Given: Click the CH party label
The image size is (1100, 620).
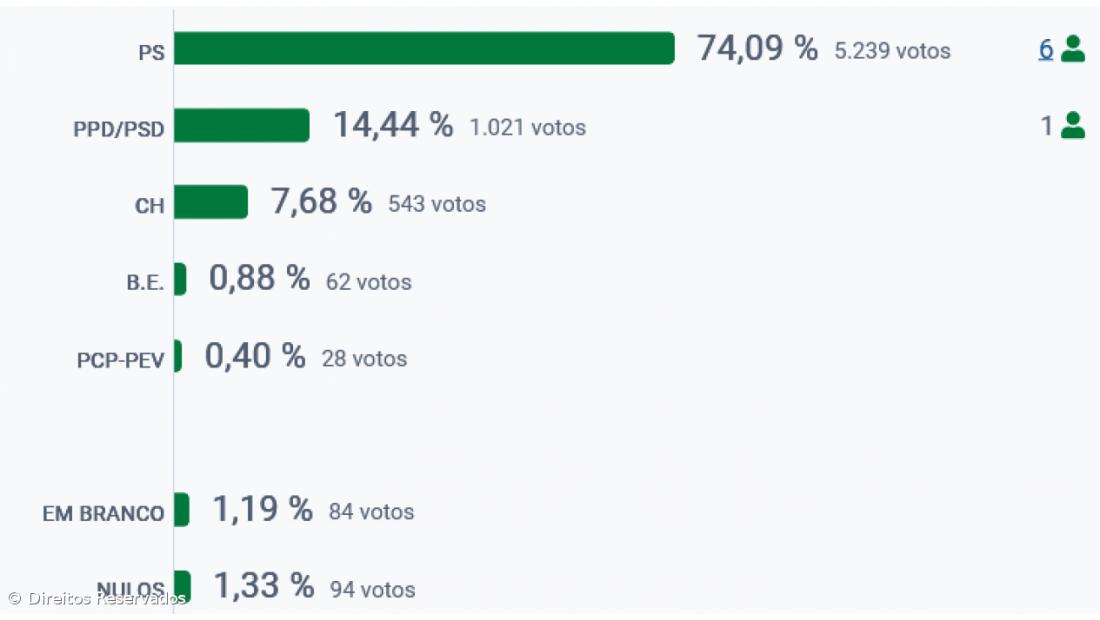Looking at the screenshot, I should [149, 207].
